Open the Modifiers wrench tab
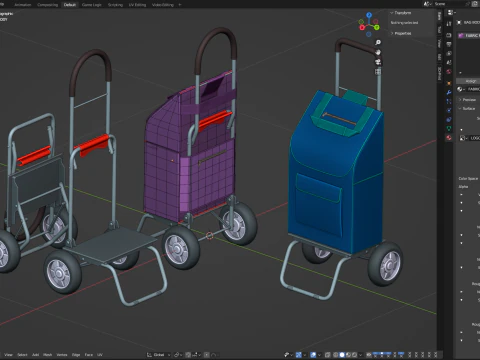480x360 pixels. pos(449,92)
